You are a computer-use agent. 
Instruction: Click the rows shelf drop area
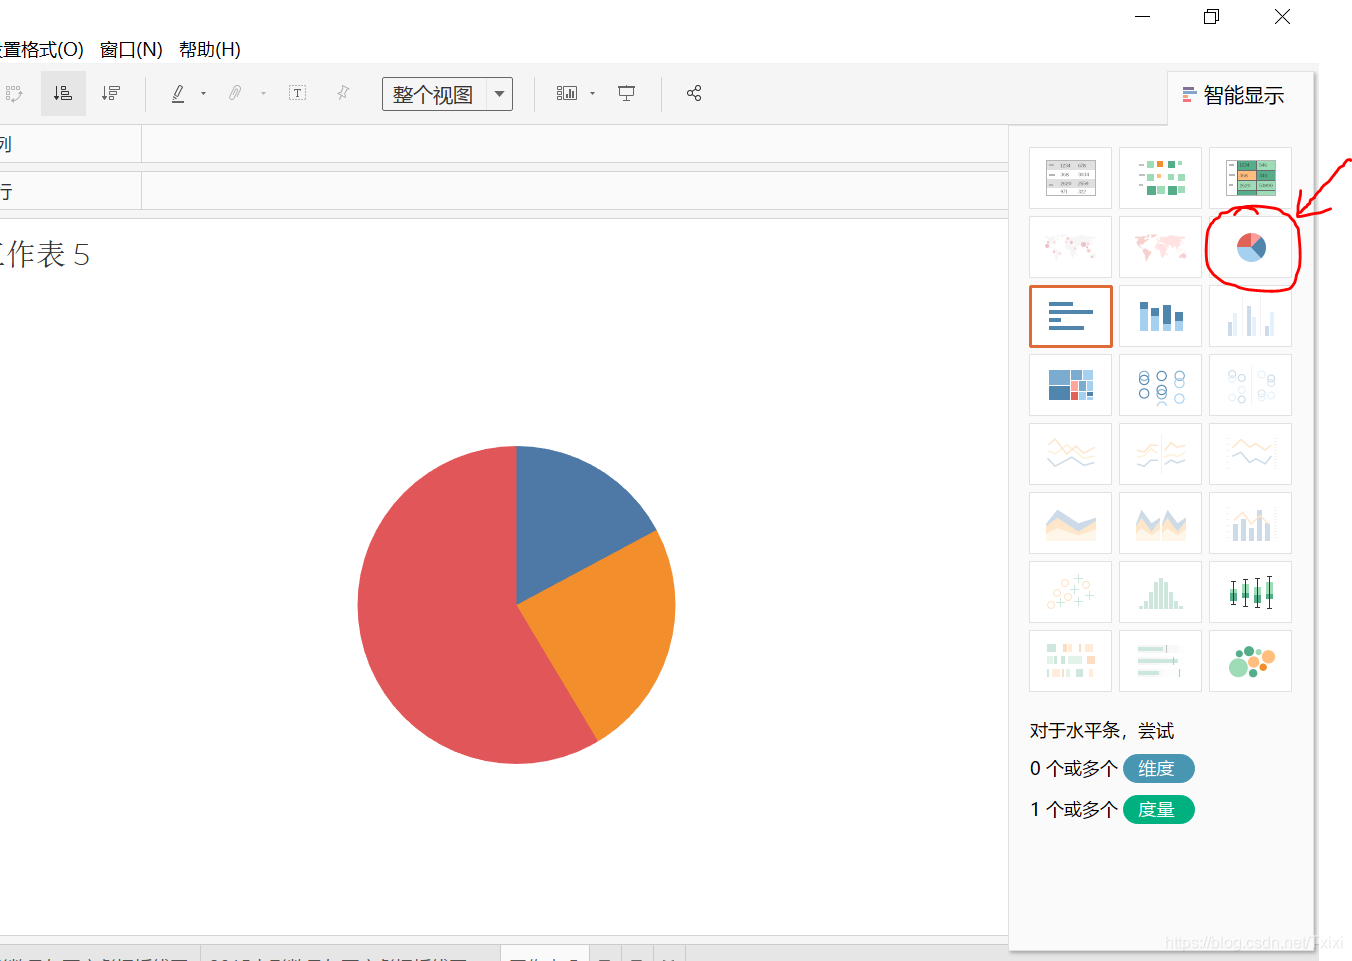(x=575, y=191)
